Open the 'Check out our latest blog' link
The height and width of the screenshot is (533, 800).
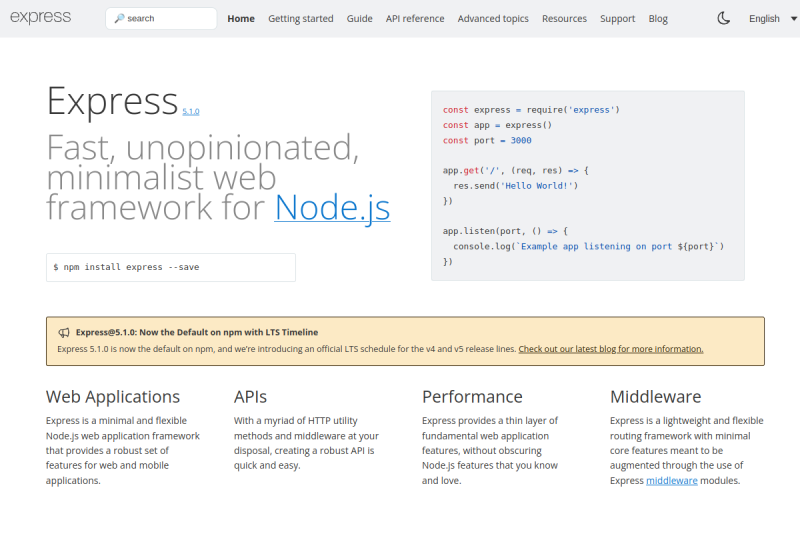click(x=611, y=349)
